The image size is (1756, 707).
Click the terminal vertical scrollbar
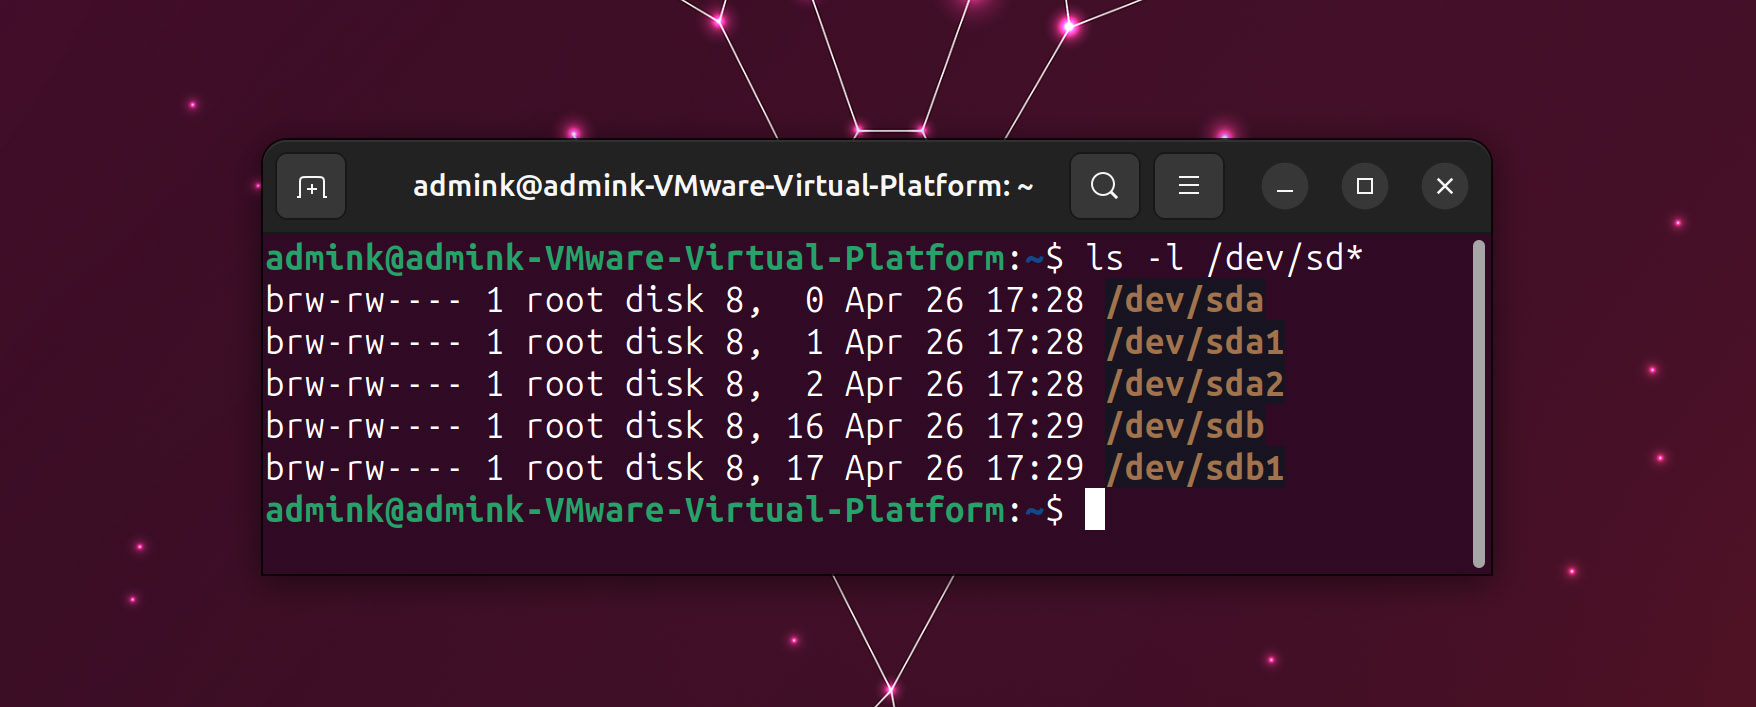1479,404
